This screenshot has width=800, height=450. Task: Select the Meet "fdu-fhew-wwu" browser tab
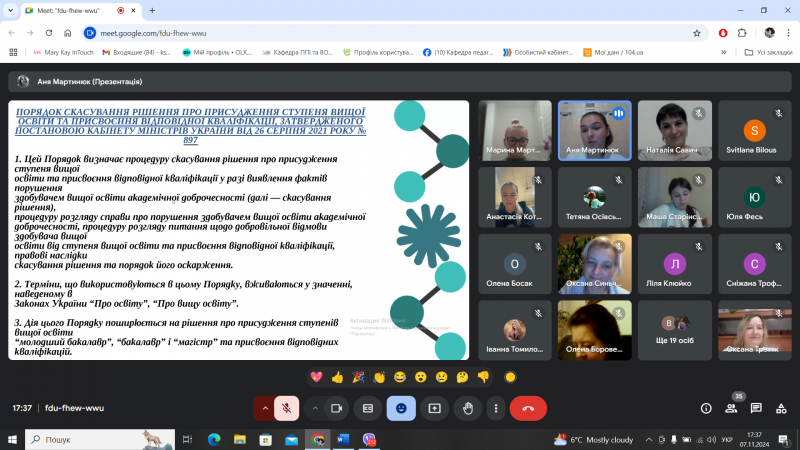click(x=70, y=10)
